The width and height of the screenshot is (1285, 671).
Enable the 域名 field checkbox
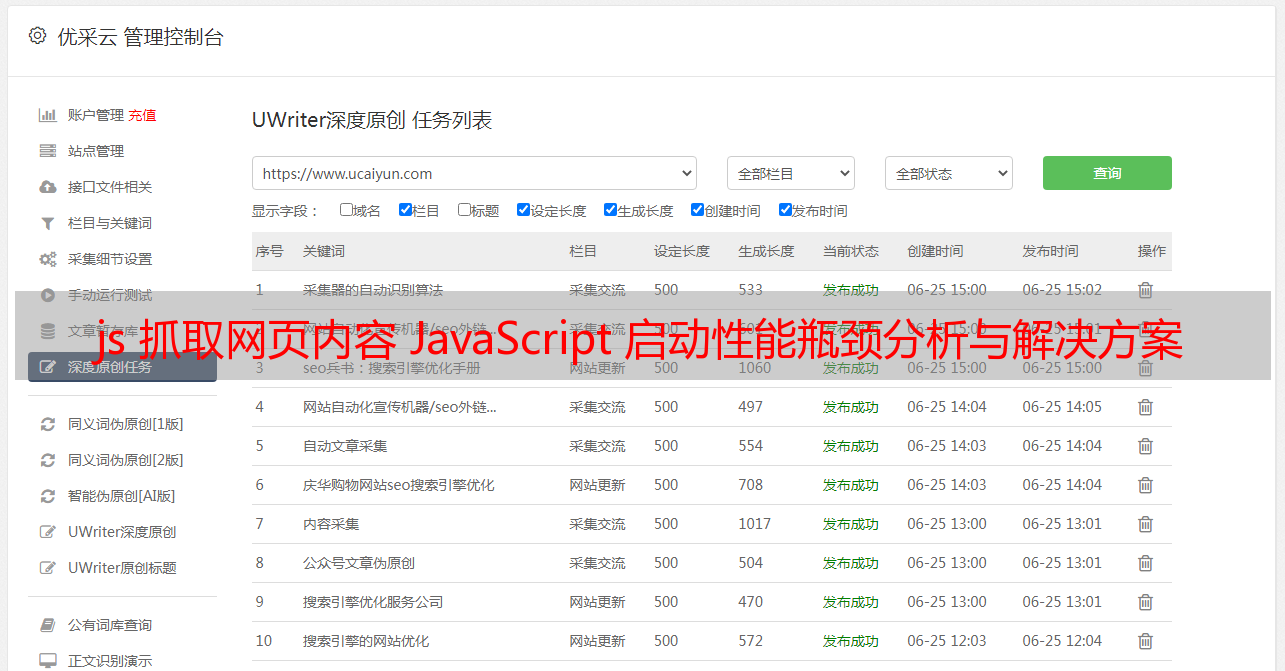[x=346, y=210]
